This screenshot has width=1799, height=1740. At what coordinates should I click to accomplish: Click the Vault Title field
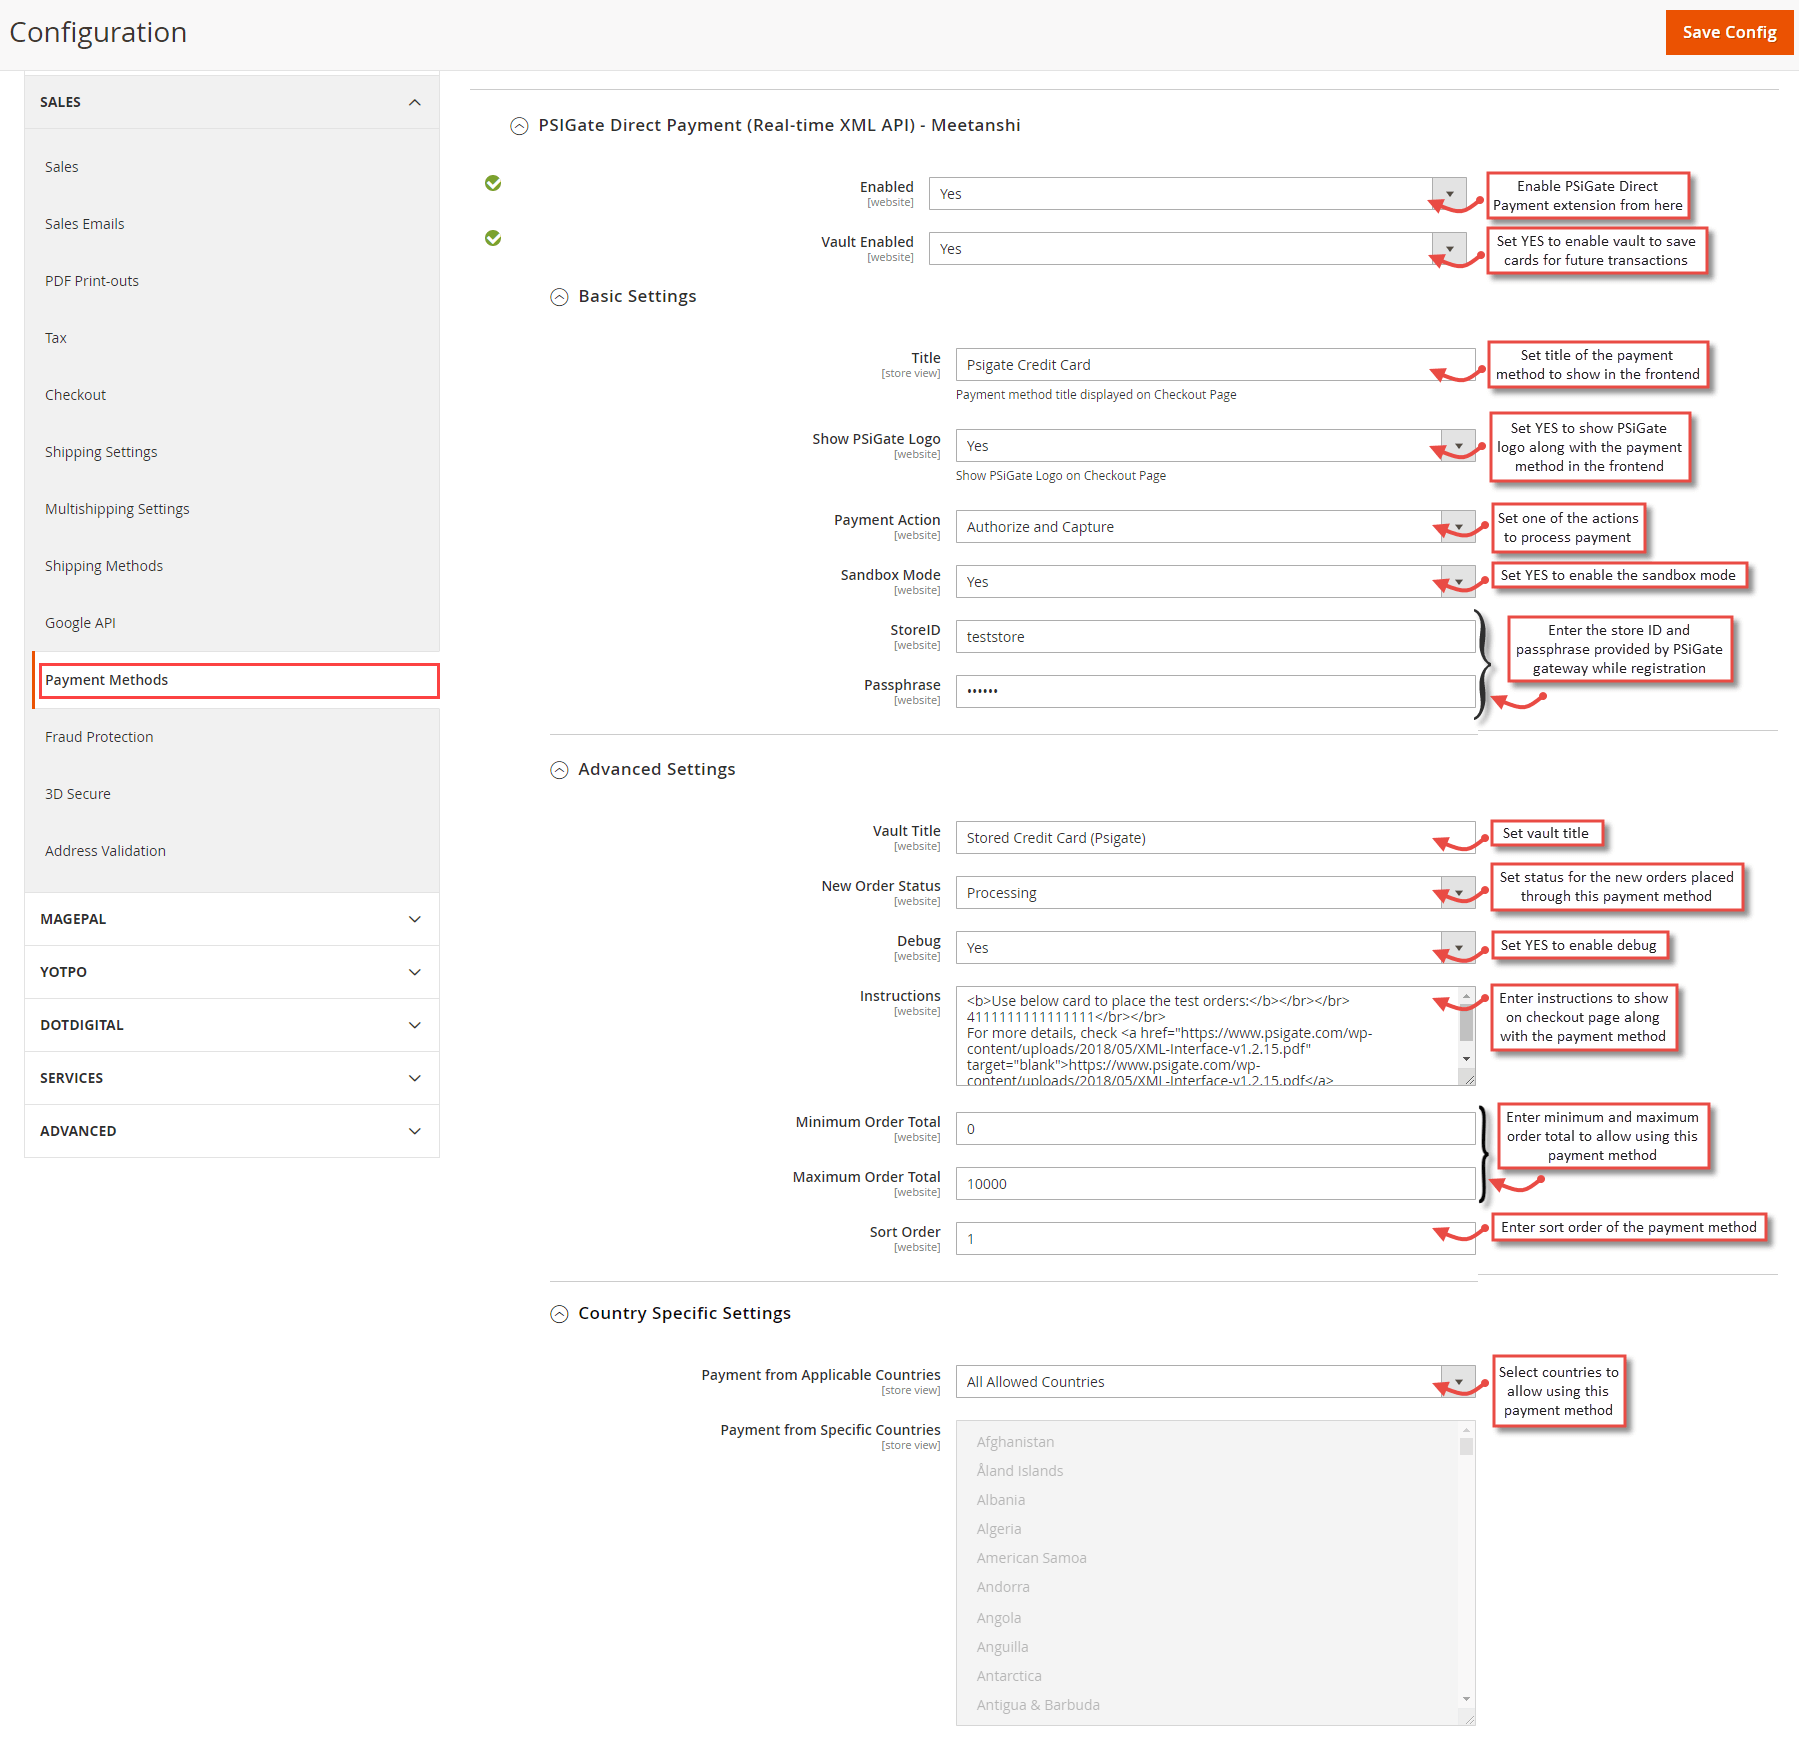pyautogui.click(x=1215, y=838)
